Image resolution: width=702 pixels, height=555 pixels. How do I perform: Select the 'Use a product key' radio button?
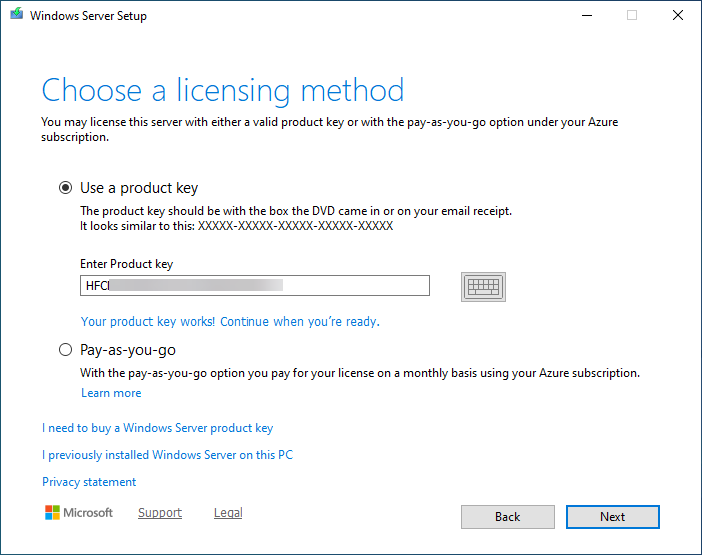coord(66,188)
